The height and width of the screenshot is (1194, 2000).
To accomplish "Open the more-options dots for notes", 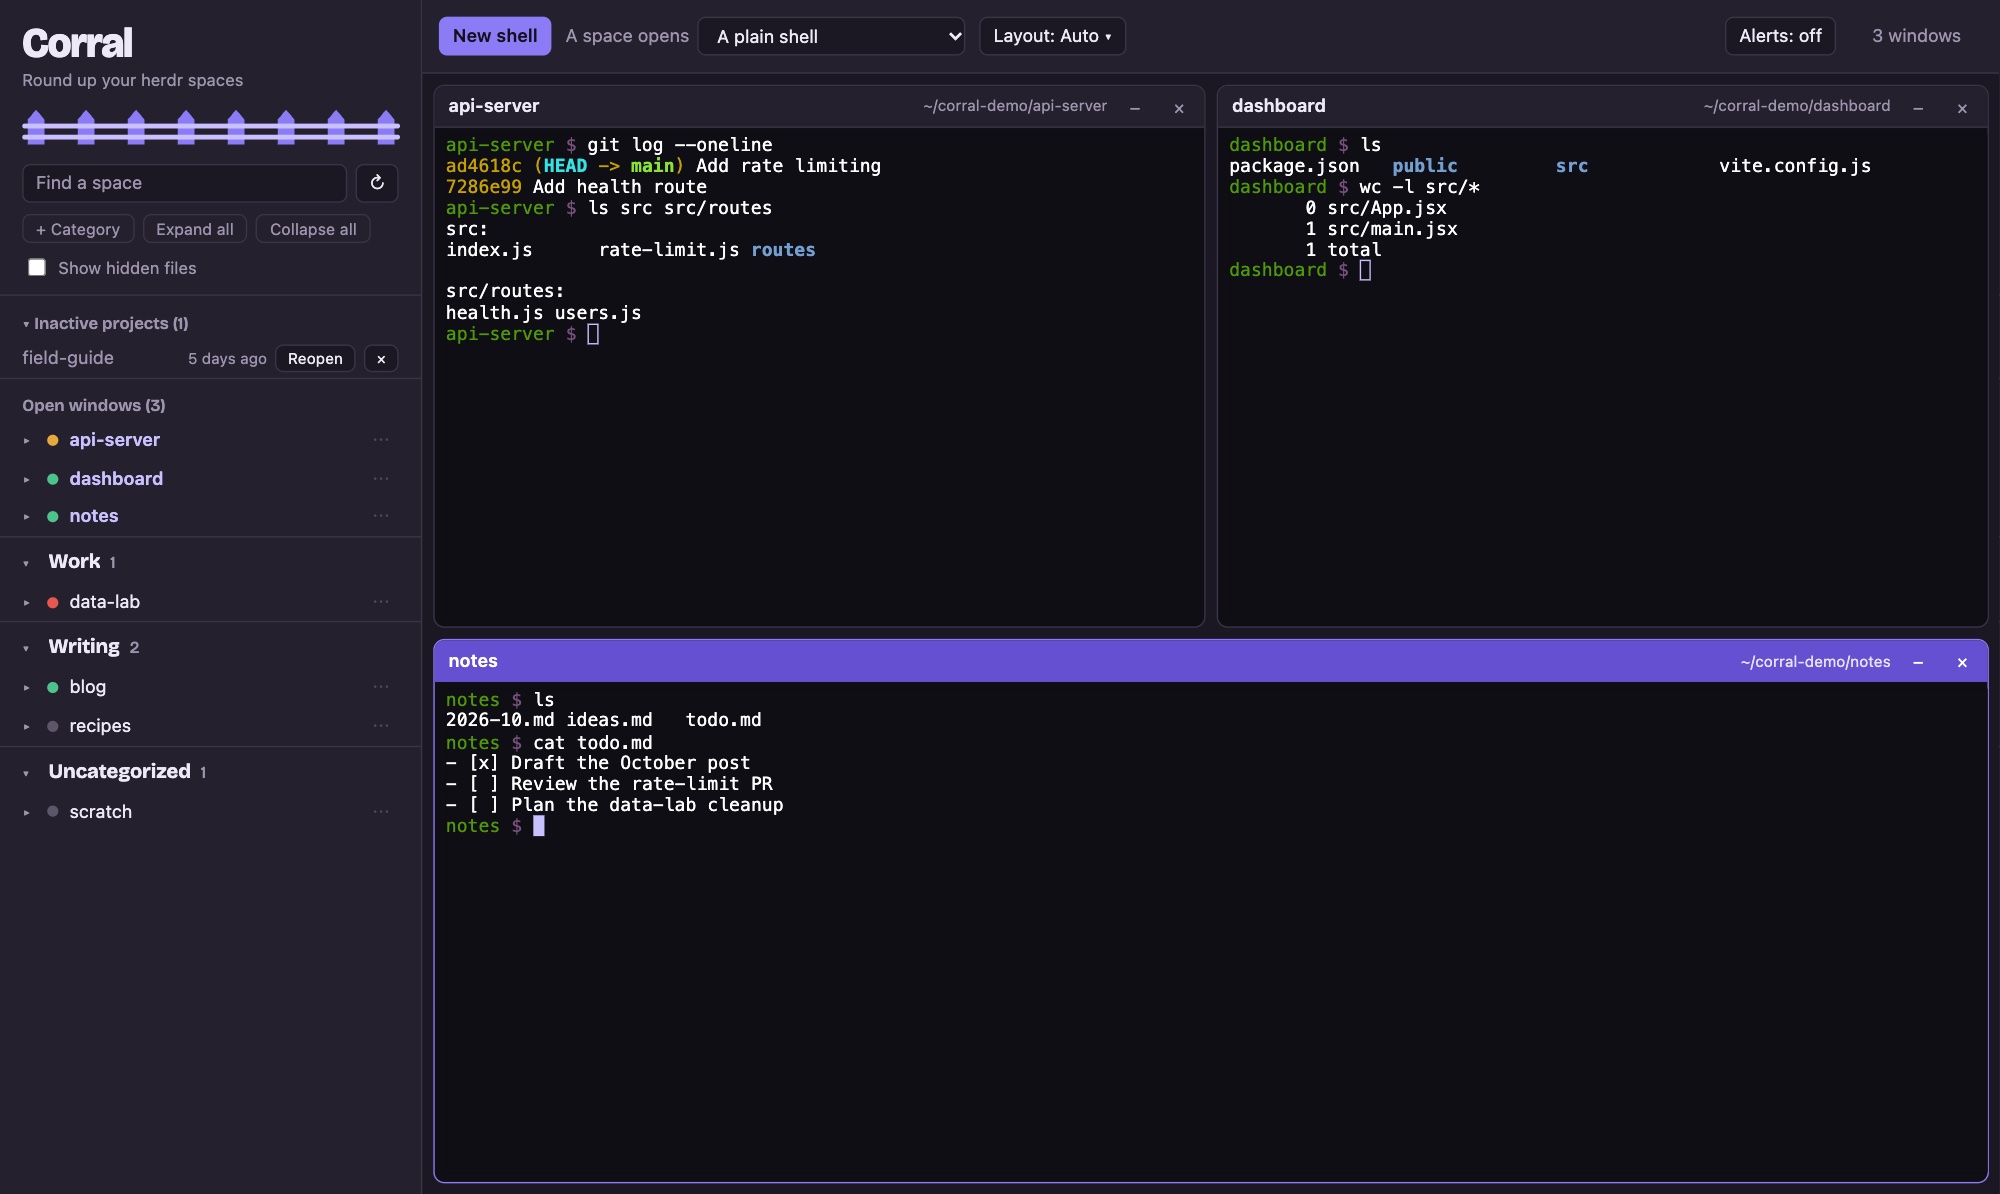I will (381, 516).
